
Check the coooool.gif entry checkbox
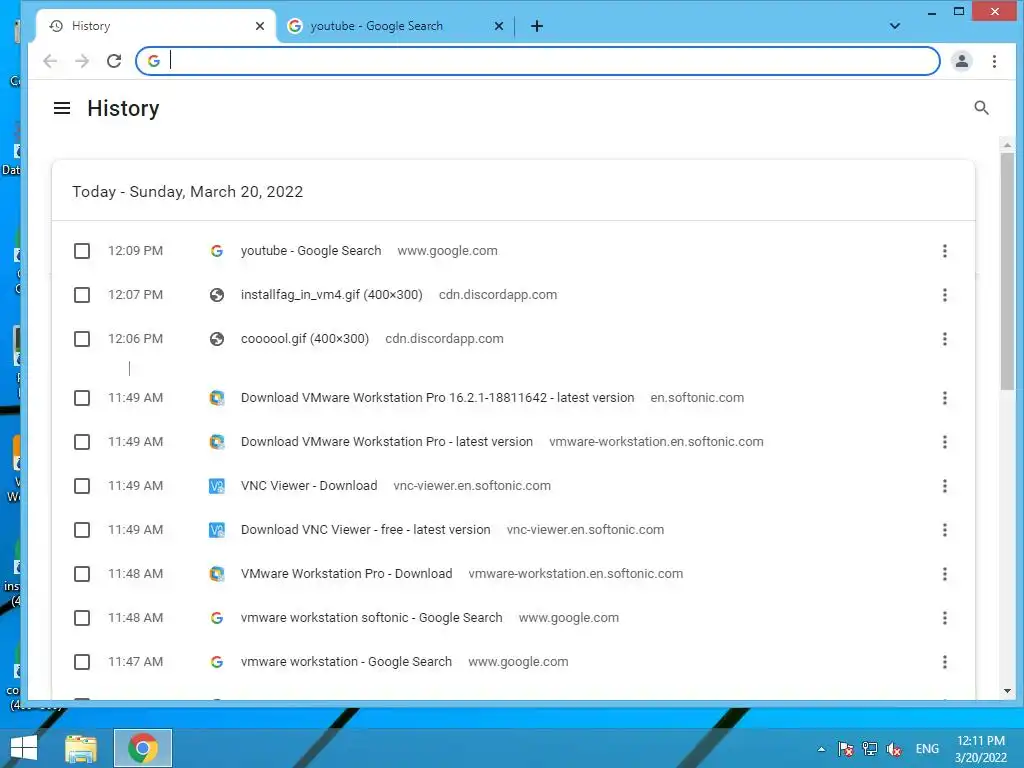[82, 339]
